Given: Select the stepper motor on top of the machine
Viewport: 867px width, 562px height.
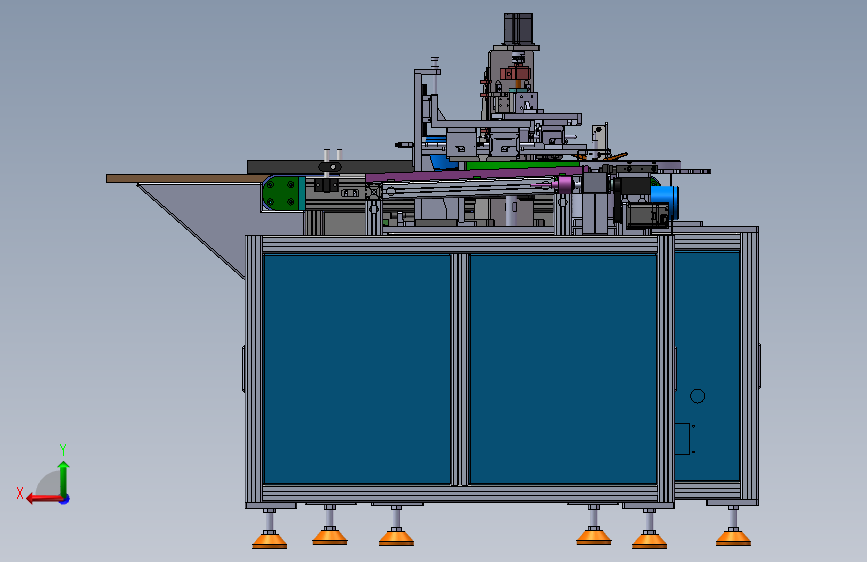Looking at the screenshot, I should click(x=519, y=29).
